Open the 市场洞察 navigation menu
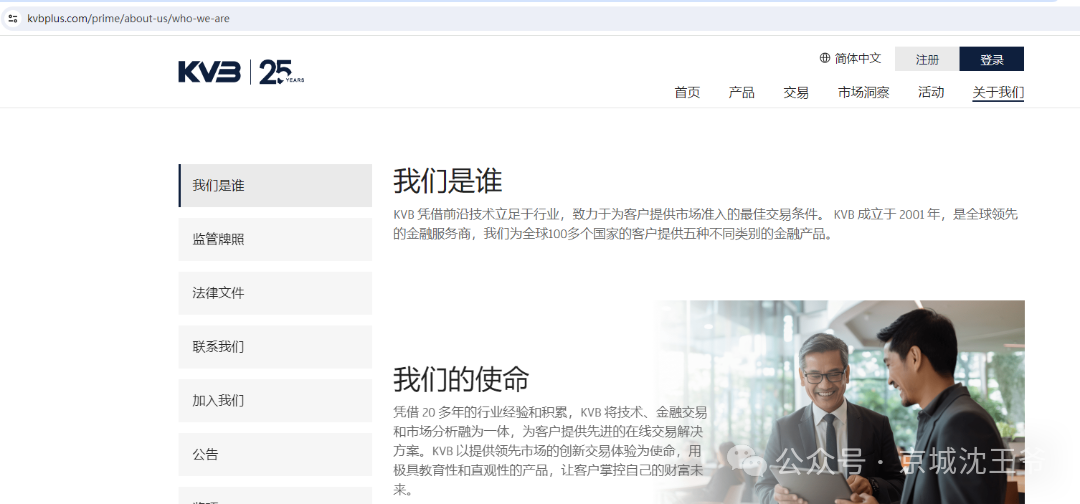The width and height of the screenshot is (1080, 504). point(863,93)
